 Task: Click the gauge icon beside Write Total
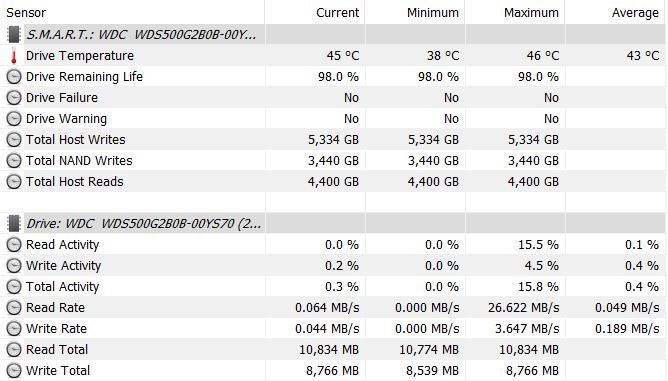tap(14, 370)
